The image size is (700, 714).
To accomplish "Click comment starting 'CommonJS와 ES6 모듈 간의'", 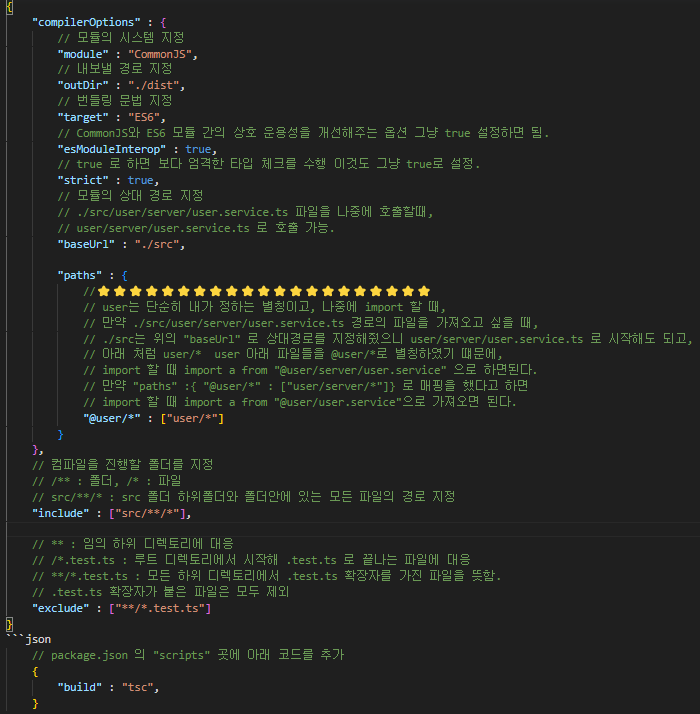I will pos(303,133).
